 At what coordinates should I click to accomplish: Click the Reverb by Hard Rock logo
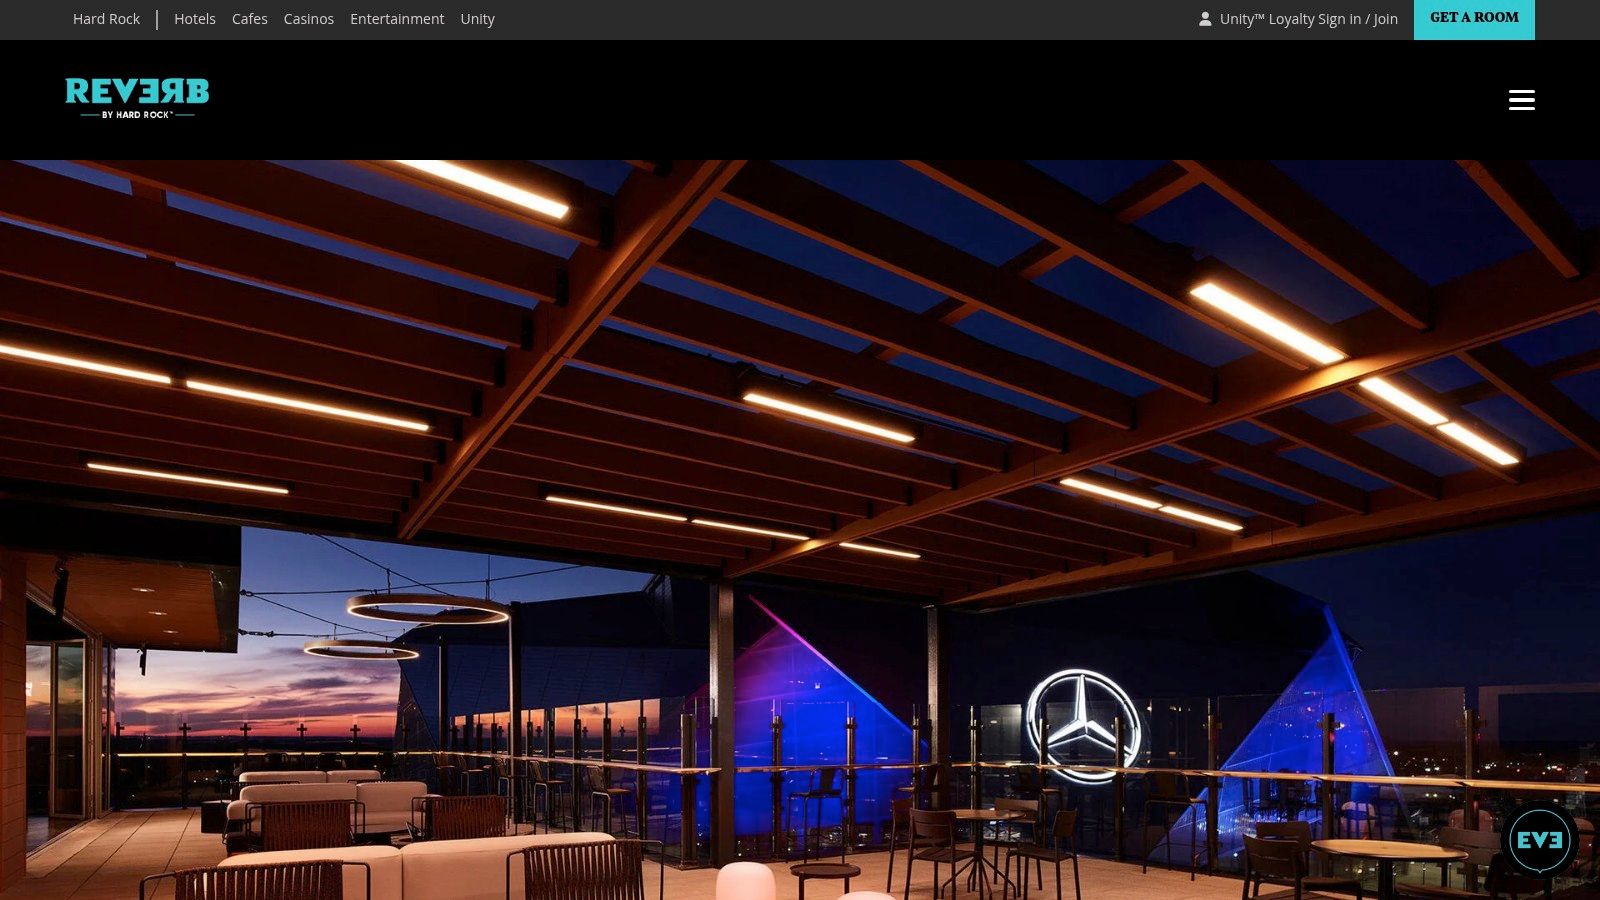coord(137,92)
